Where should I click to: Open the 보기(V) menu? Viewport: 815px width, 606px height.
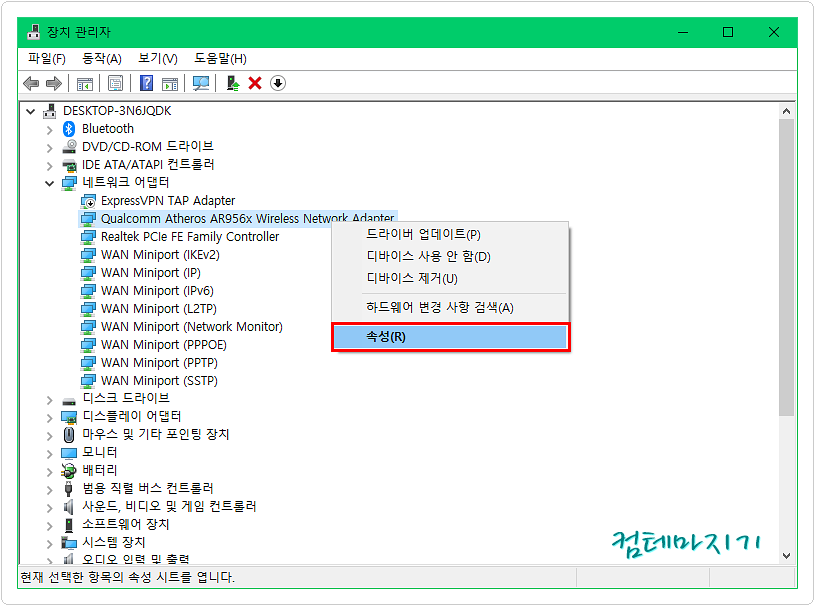pyautogui.click(x=157, y=59)
